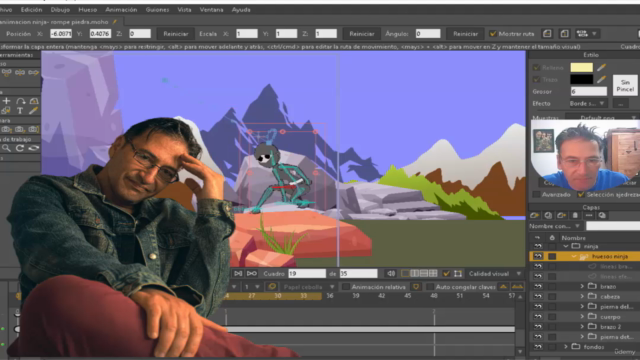Open the Edición menu
Image resolution: width=640 pixels, height=360 pixels.
(31, 9)
